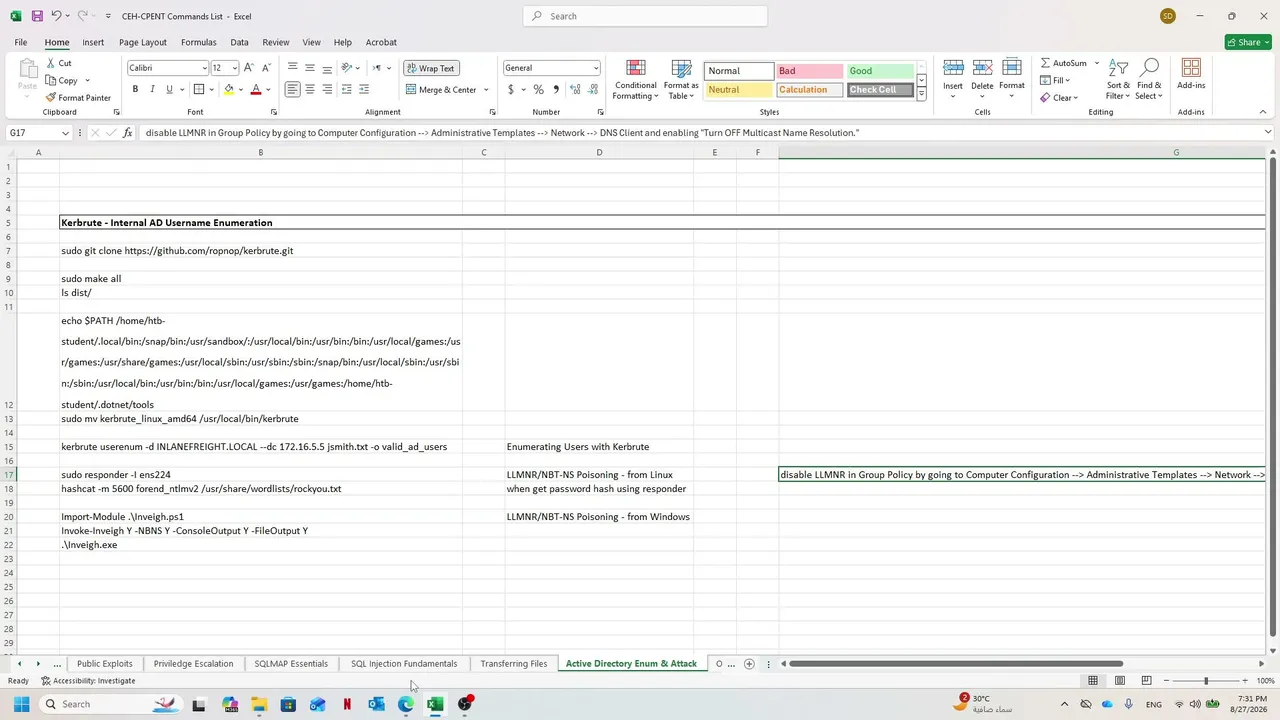Apply the Good cell style

tap(880, 71)
